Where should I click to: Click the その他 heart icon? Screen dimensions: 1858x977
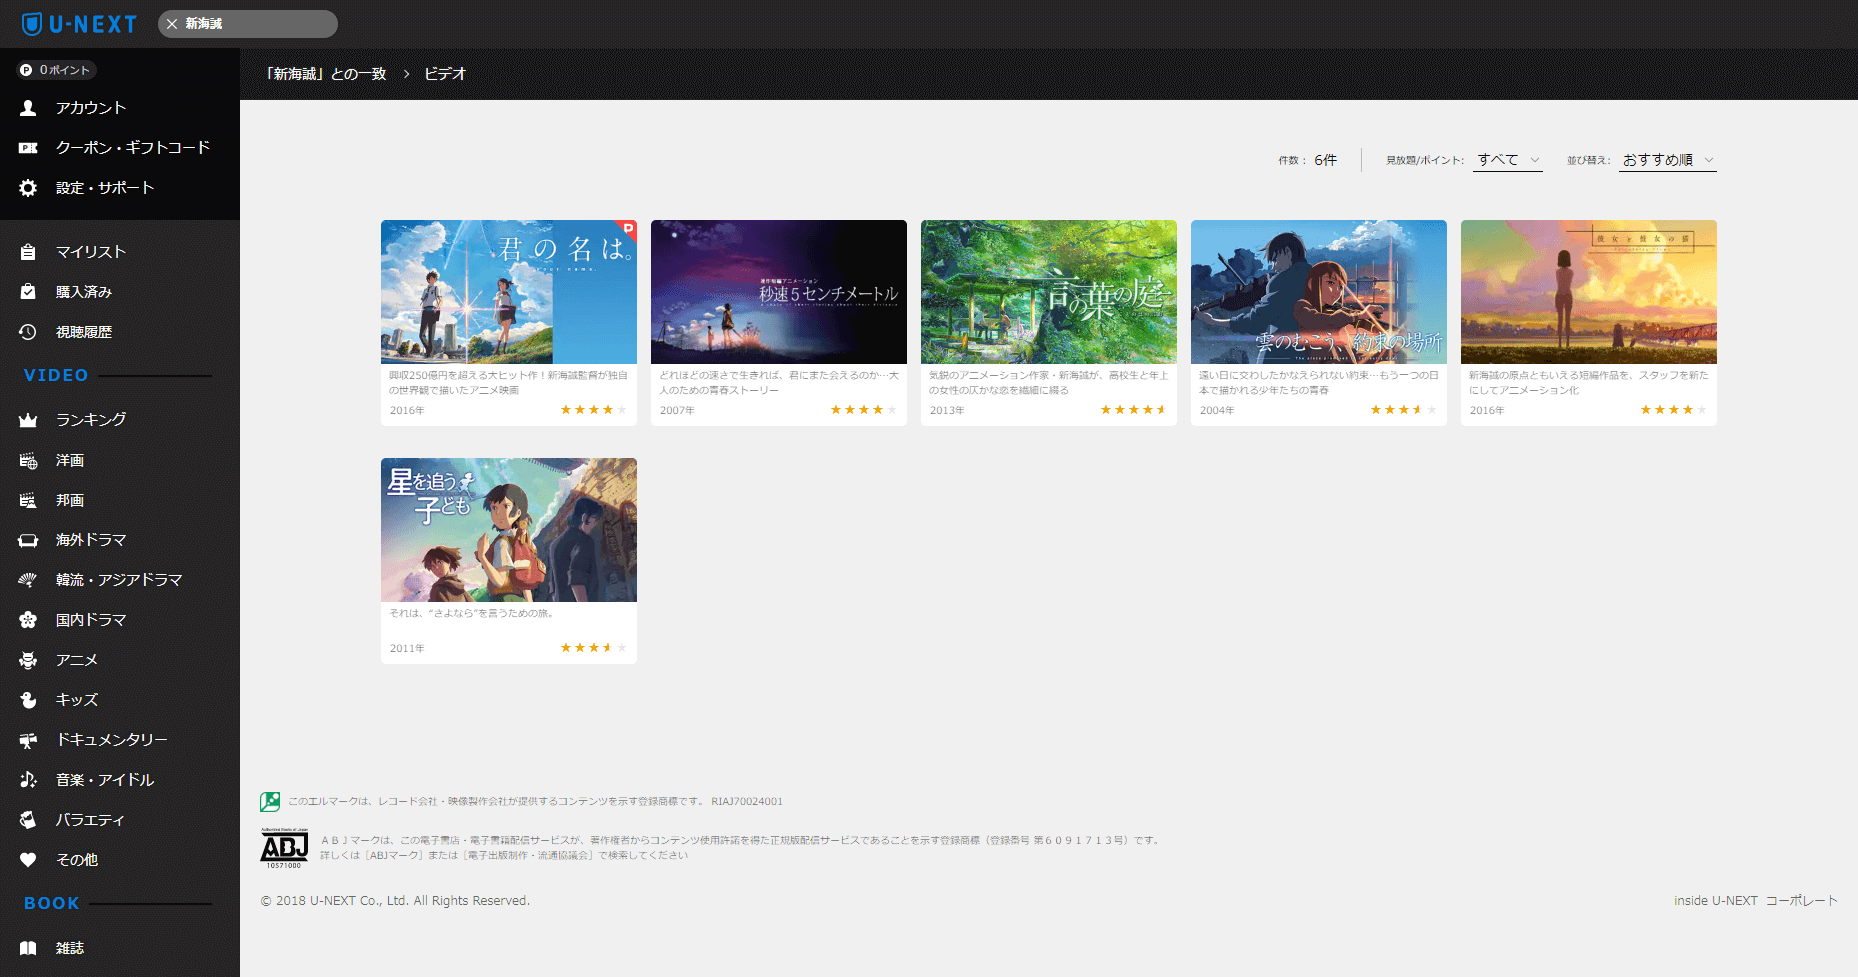click(x=28, y=860)
